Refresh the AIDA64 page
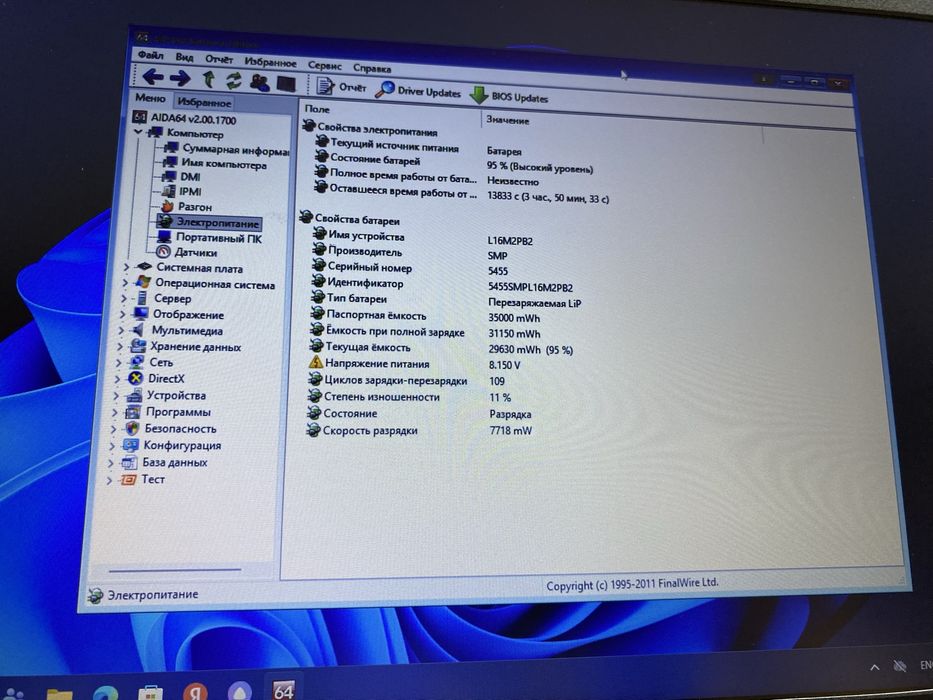The width and height of the screenshot is (933, 700). (234, 80)
